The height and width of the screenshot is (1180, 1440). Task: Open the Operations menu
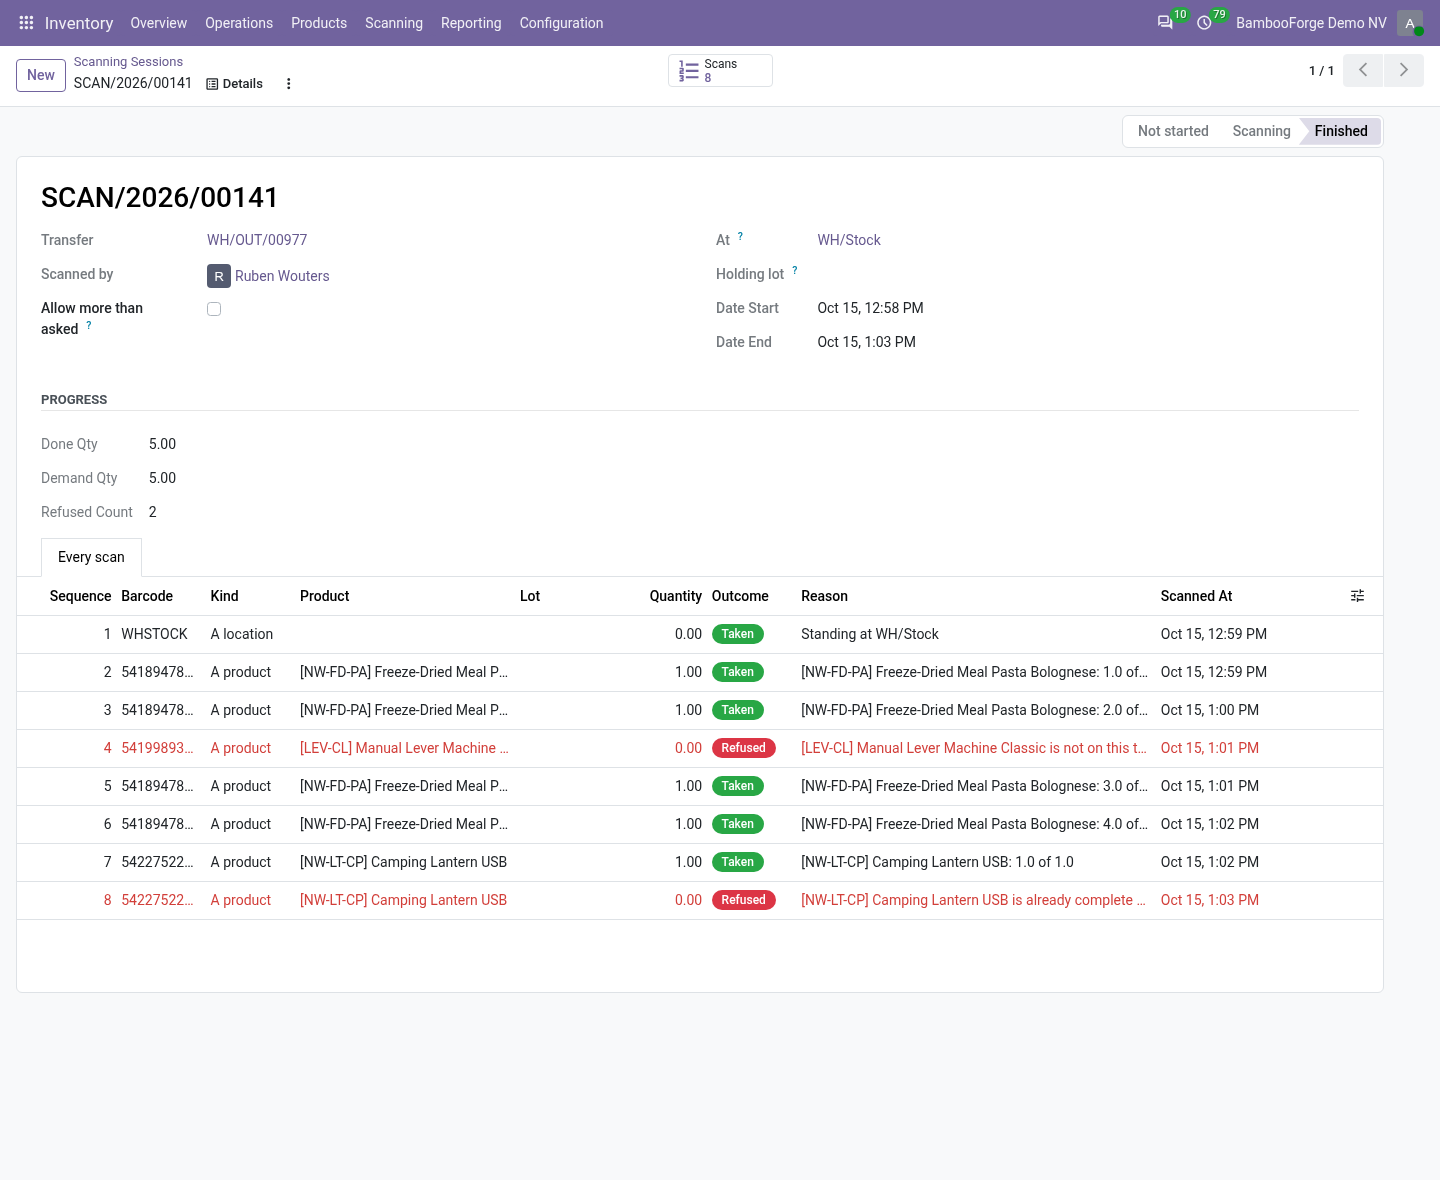(x=239, y=23)
